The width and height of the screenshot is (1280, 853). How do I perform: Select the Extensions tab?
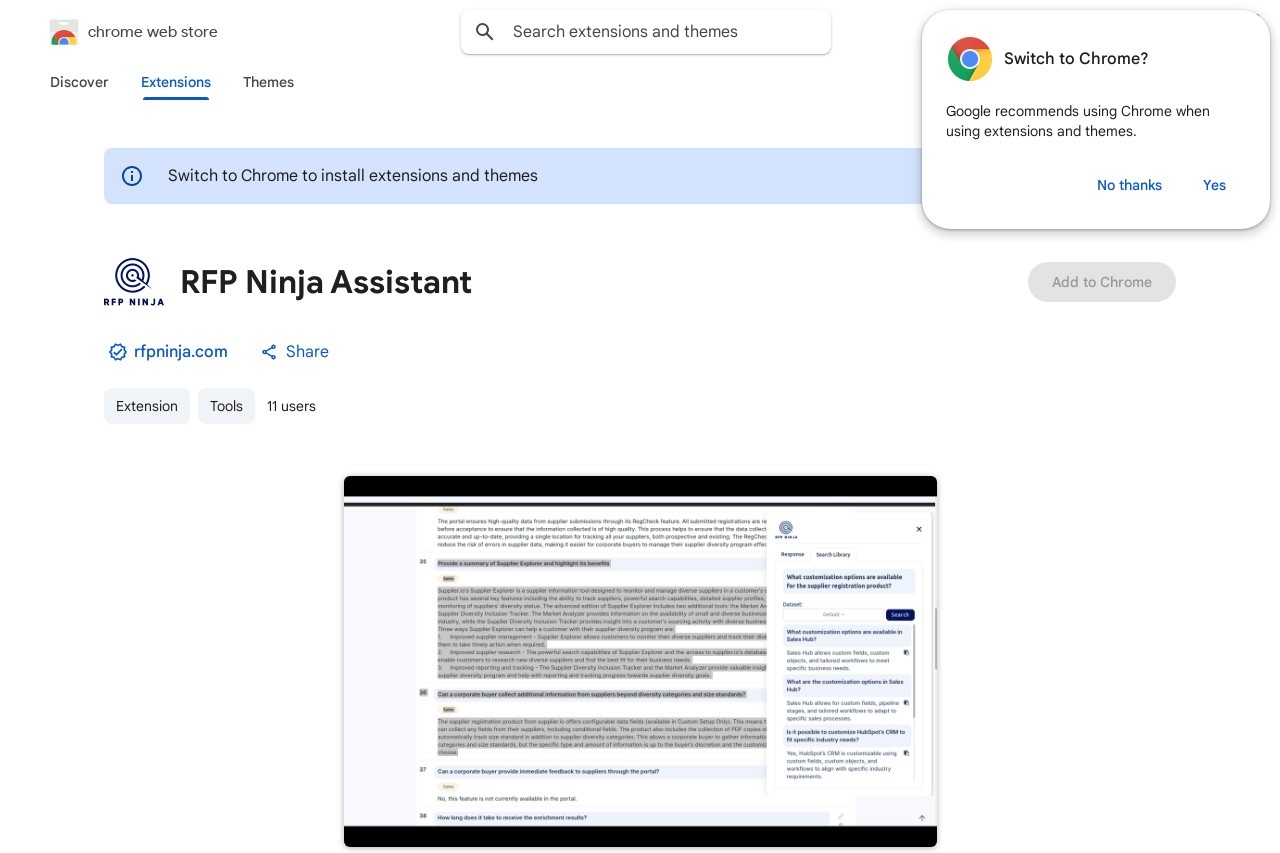(176, 82)
